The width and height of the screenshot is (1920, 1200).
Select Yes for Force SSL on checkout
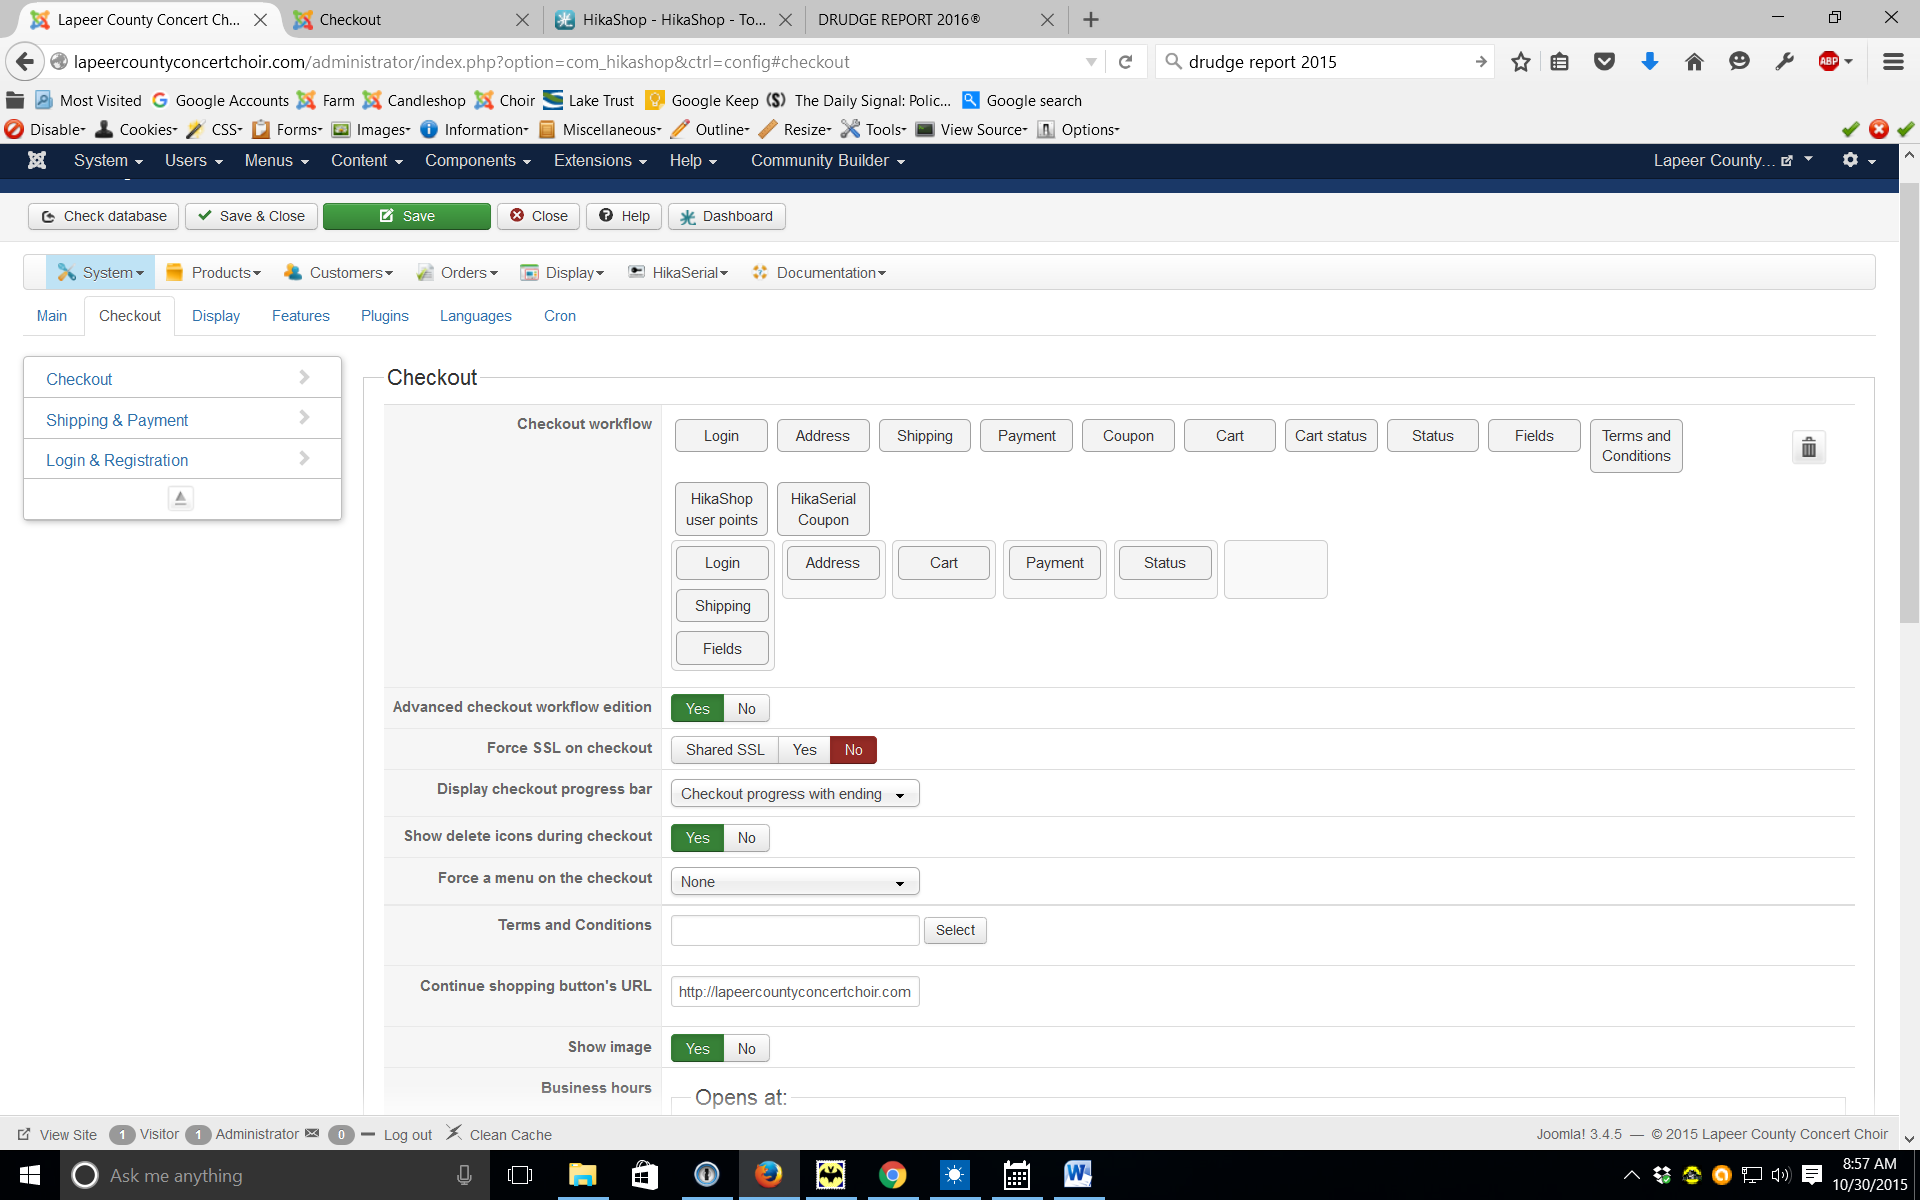click(804, 750)
